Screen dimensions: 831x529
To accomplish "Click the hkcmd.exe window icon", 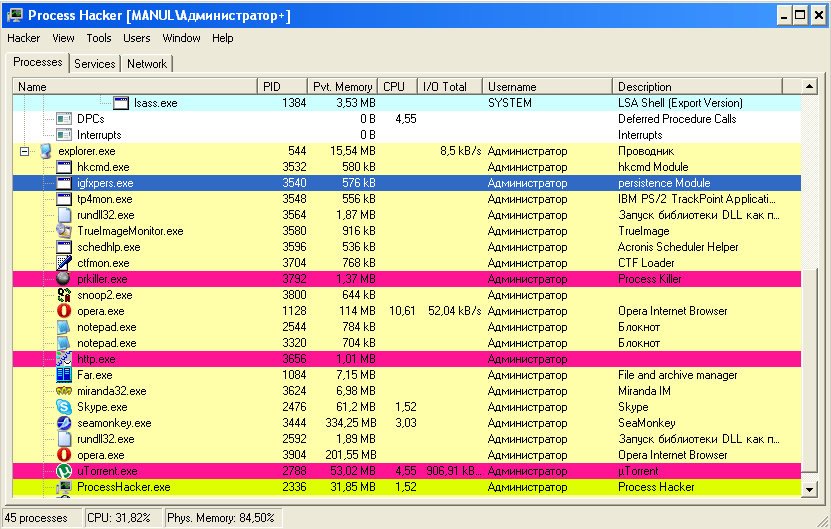I will pyautogui.click(x=64, y=167).
